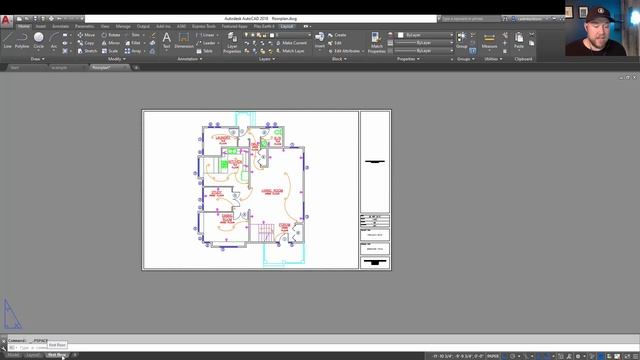
Task: Expand the Properties panel
Action: 408,59
